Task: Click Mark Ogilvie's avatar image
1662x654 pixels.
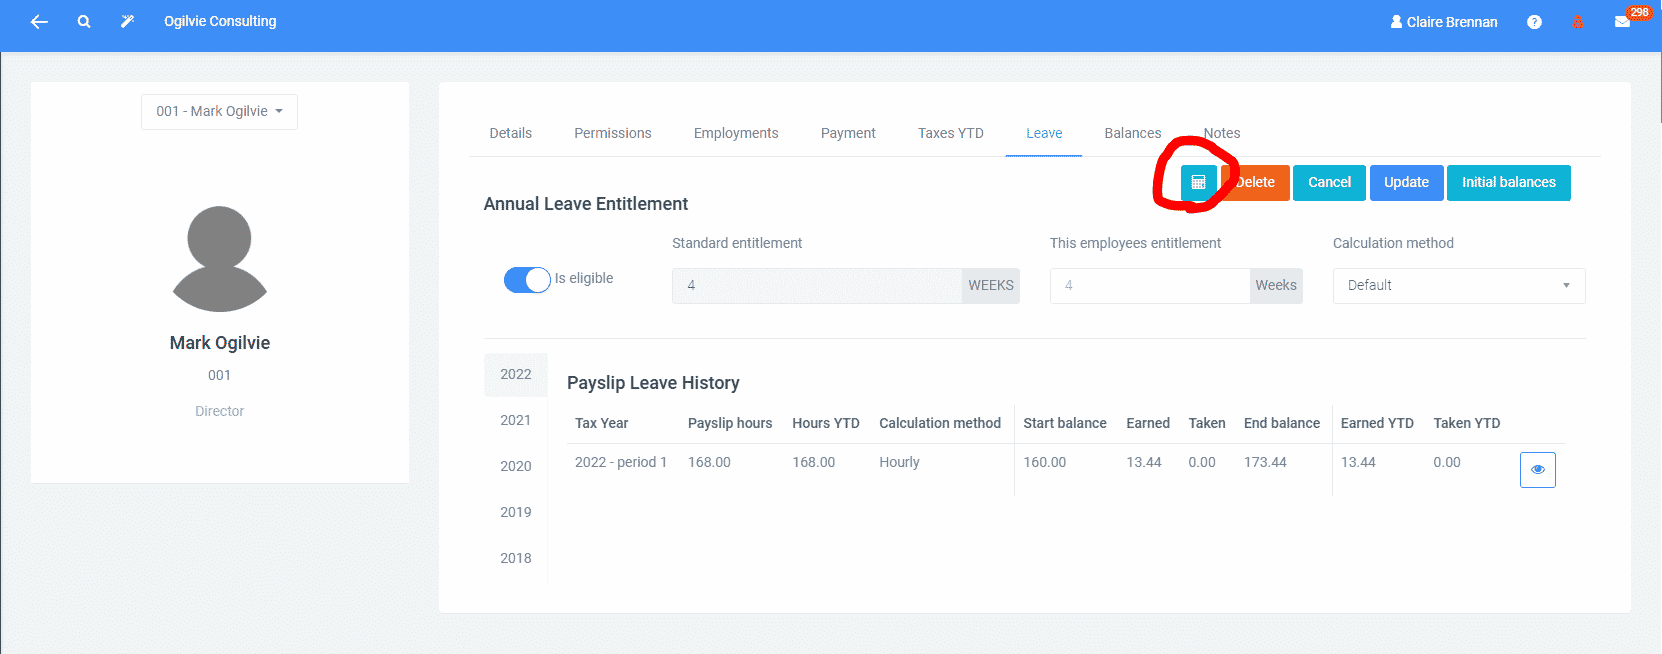Action: [x=220, y=259]
